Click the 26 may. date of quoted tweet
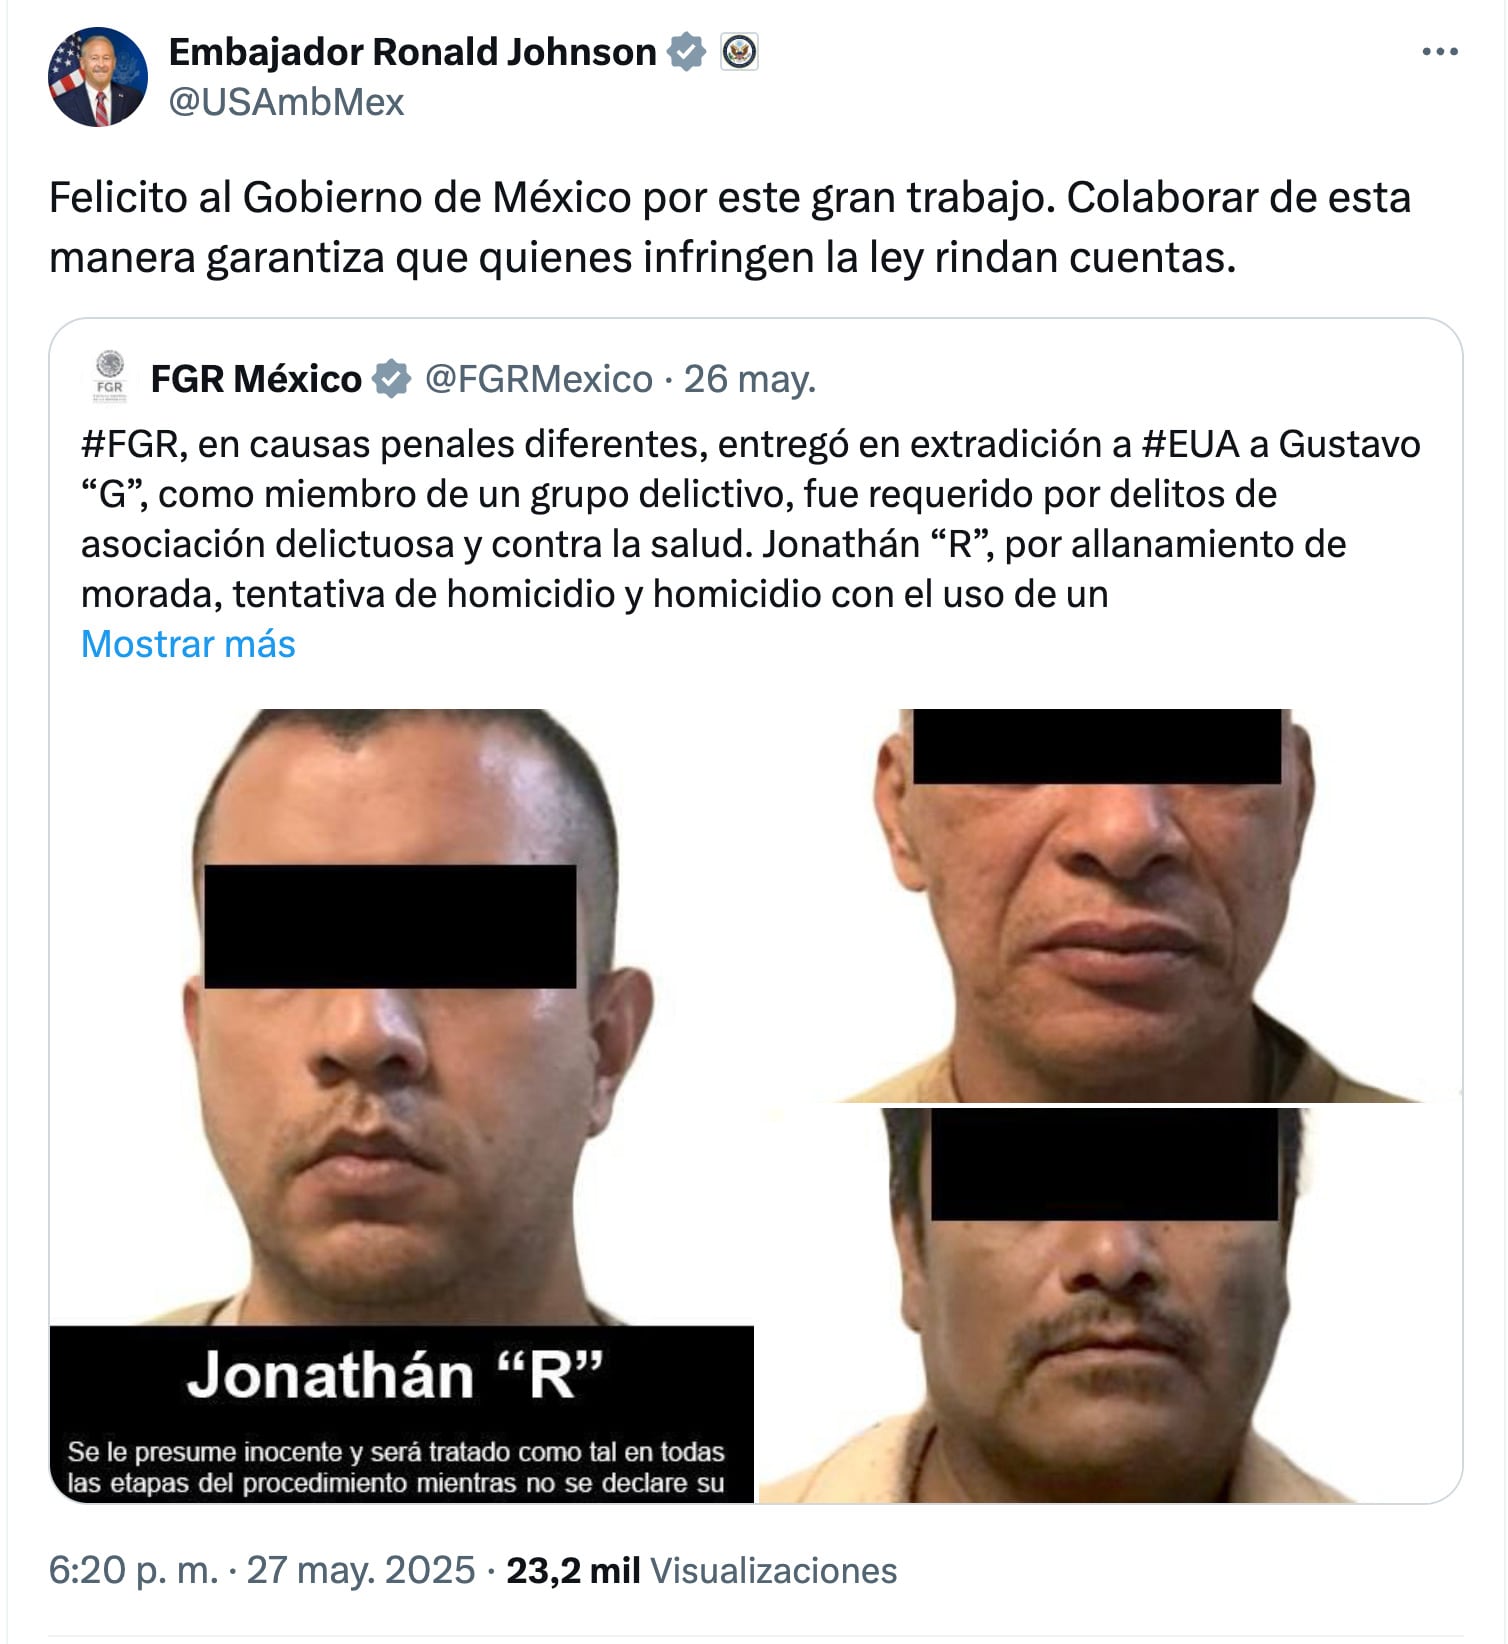1508x1644 pixels. (750, 379)
